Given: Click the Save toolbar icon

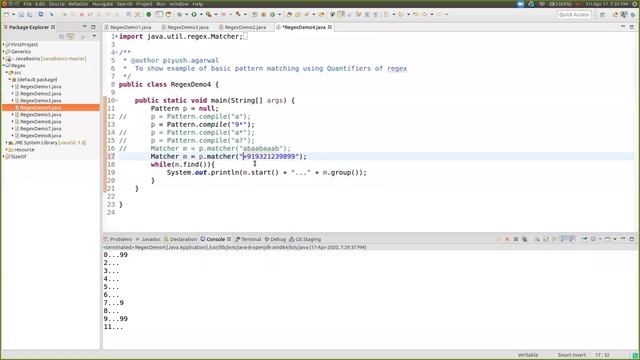Looking at the screenshot, I should [x=21, y=14].
